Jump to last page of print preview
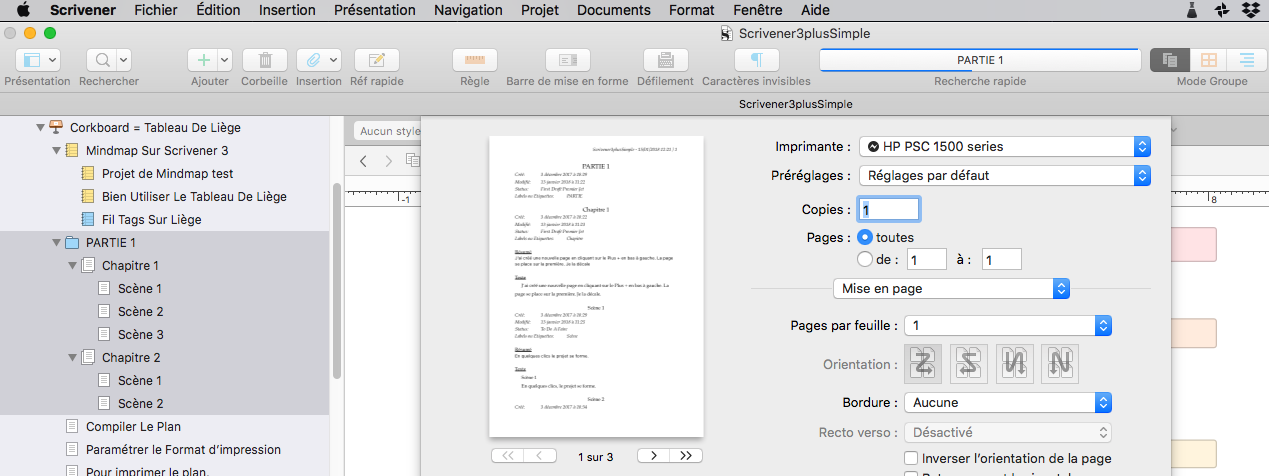The height and width of the screenshot is (476, 1269). [685, 456]
